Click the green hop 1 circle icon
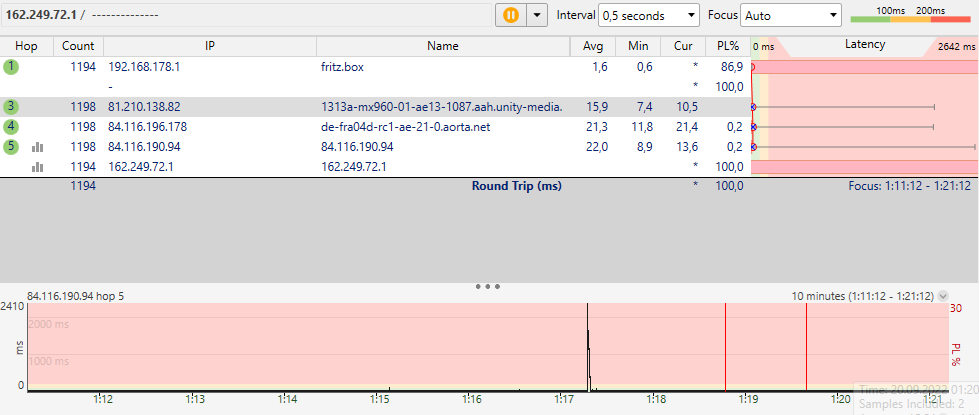Image resolution: width=979 pixels, height=415 pixels. tap(11, 67)
